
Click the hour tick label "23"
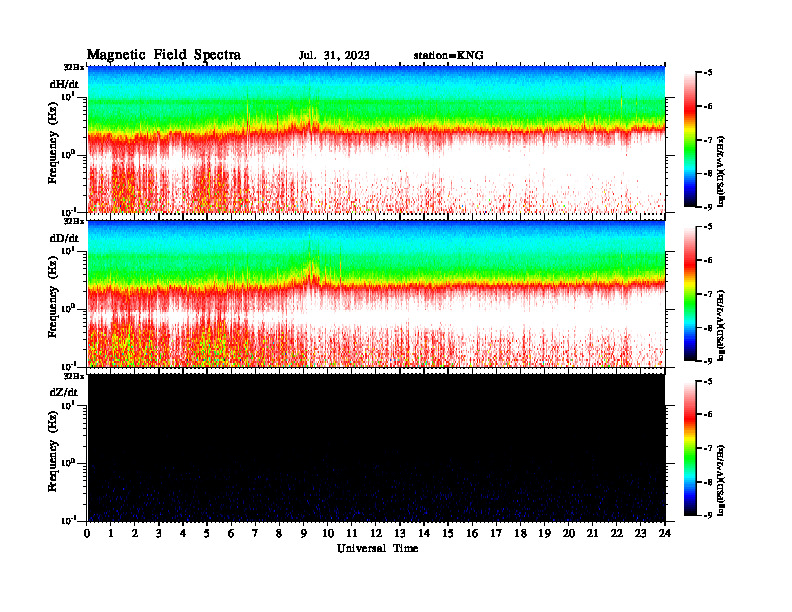tap(640, 534)
